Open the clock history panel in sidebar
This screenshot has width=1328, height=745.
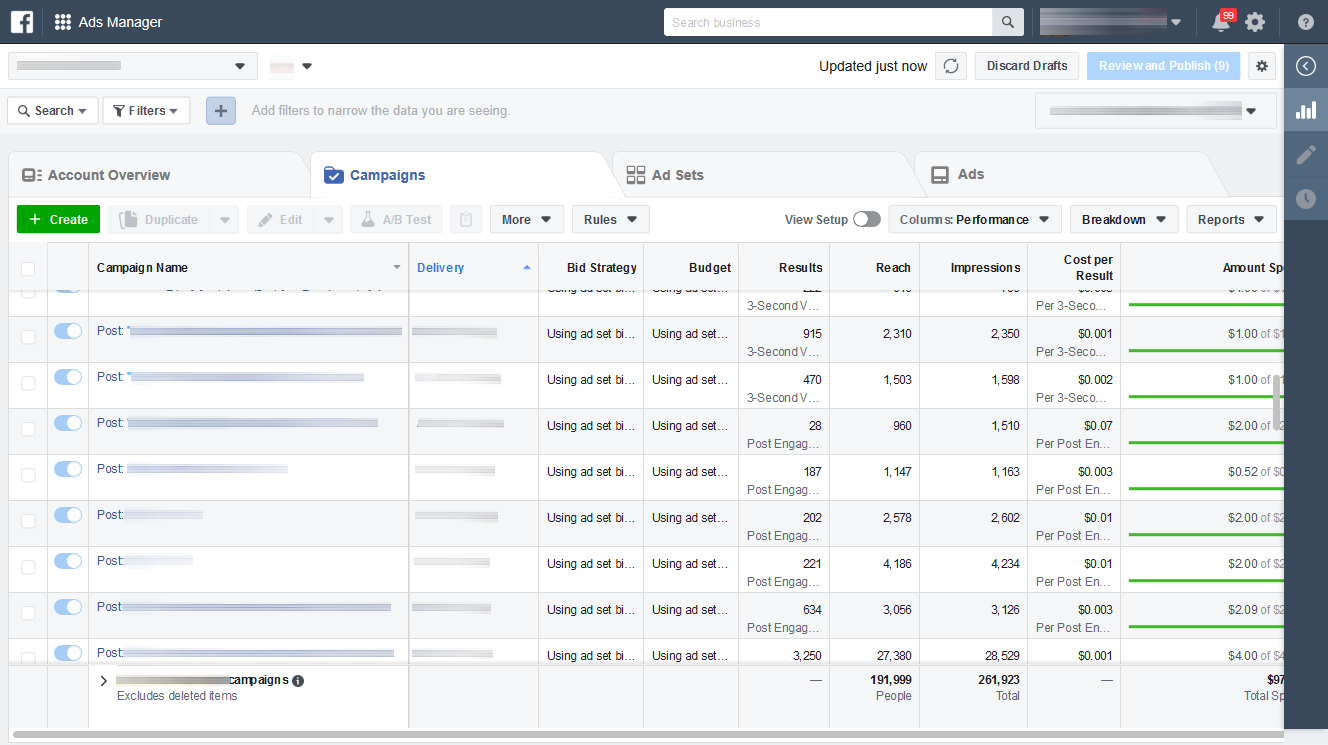(x=1306, y=199)
